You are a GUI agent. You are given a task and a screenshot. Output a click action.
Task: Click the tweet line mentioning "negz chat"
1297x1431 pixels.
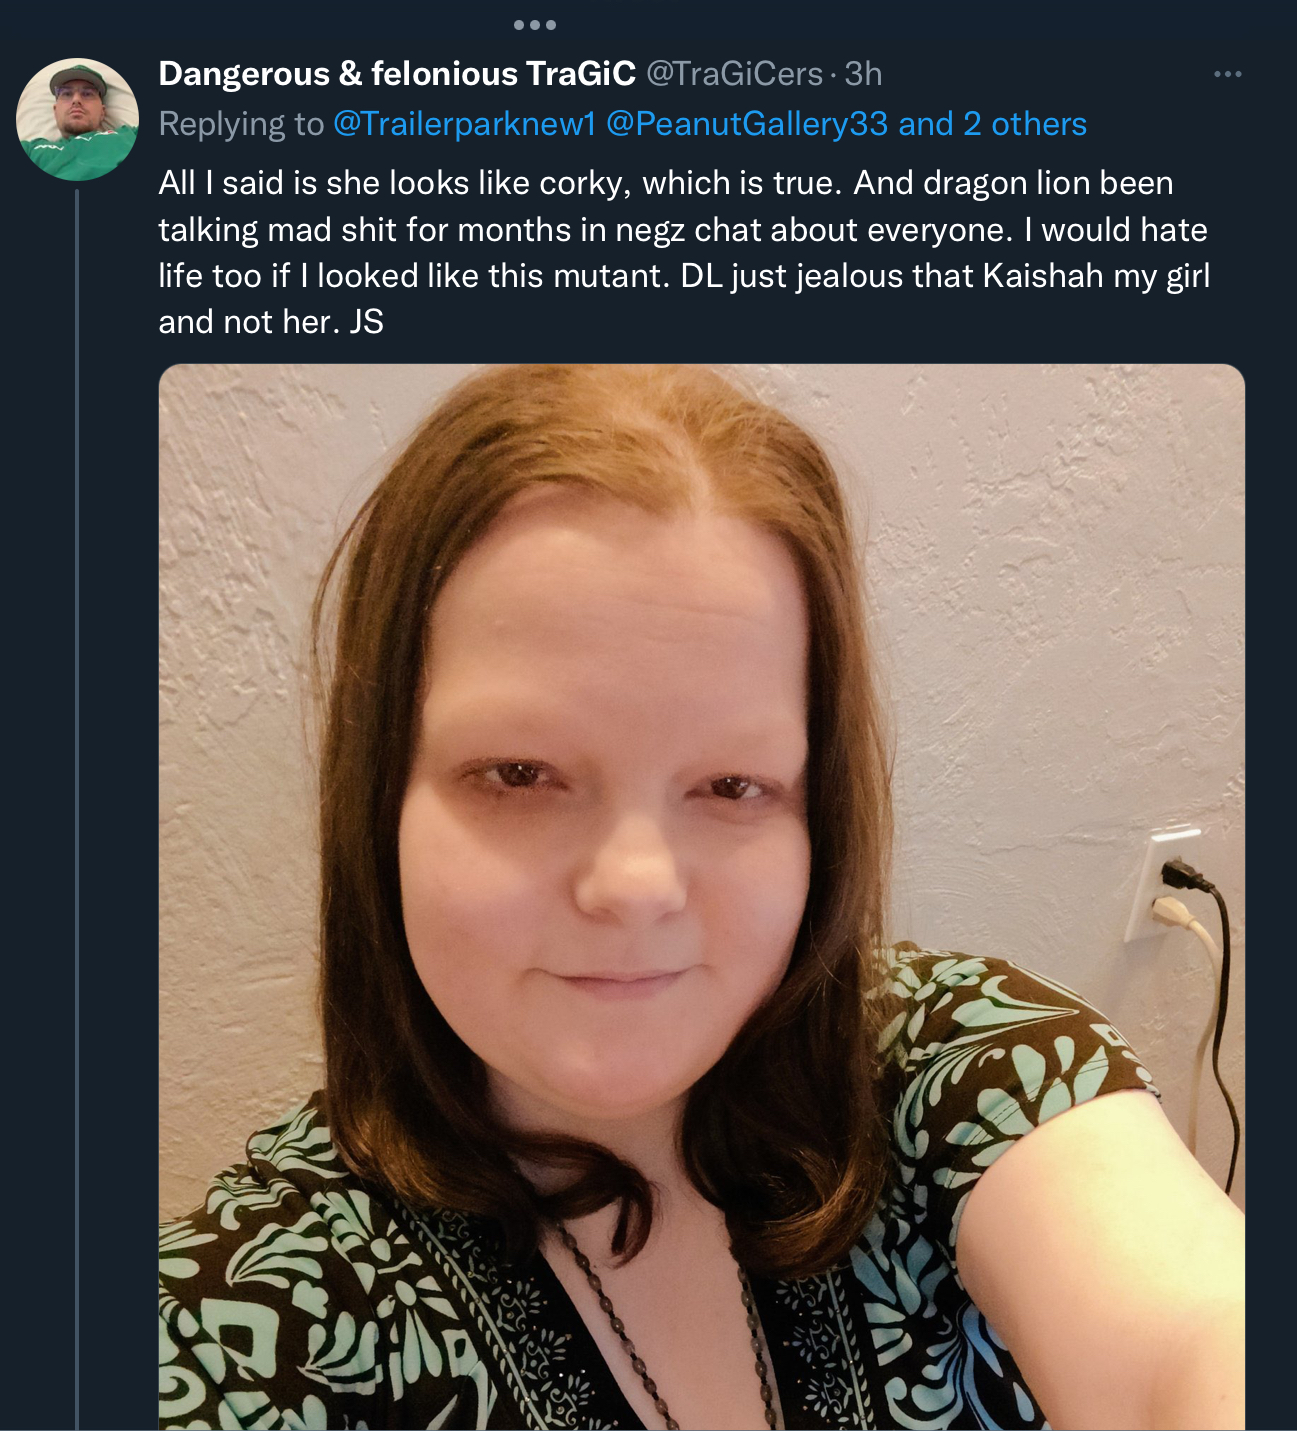(x=683, y=230)
